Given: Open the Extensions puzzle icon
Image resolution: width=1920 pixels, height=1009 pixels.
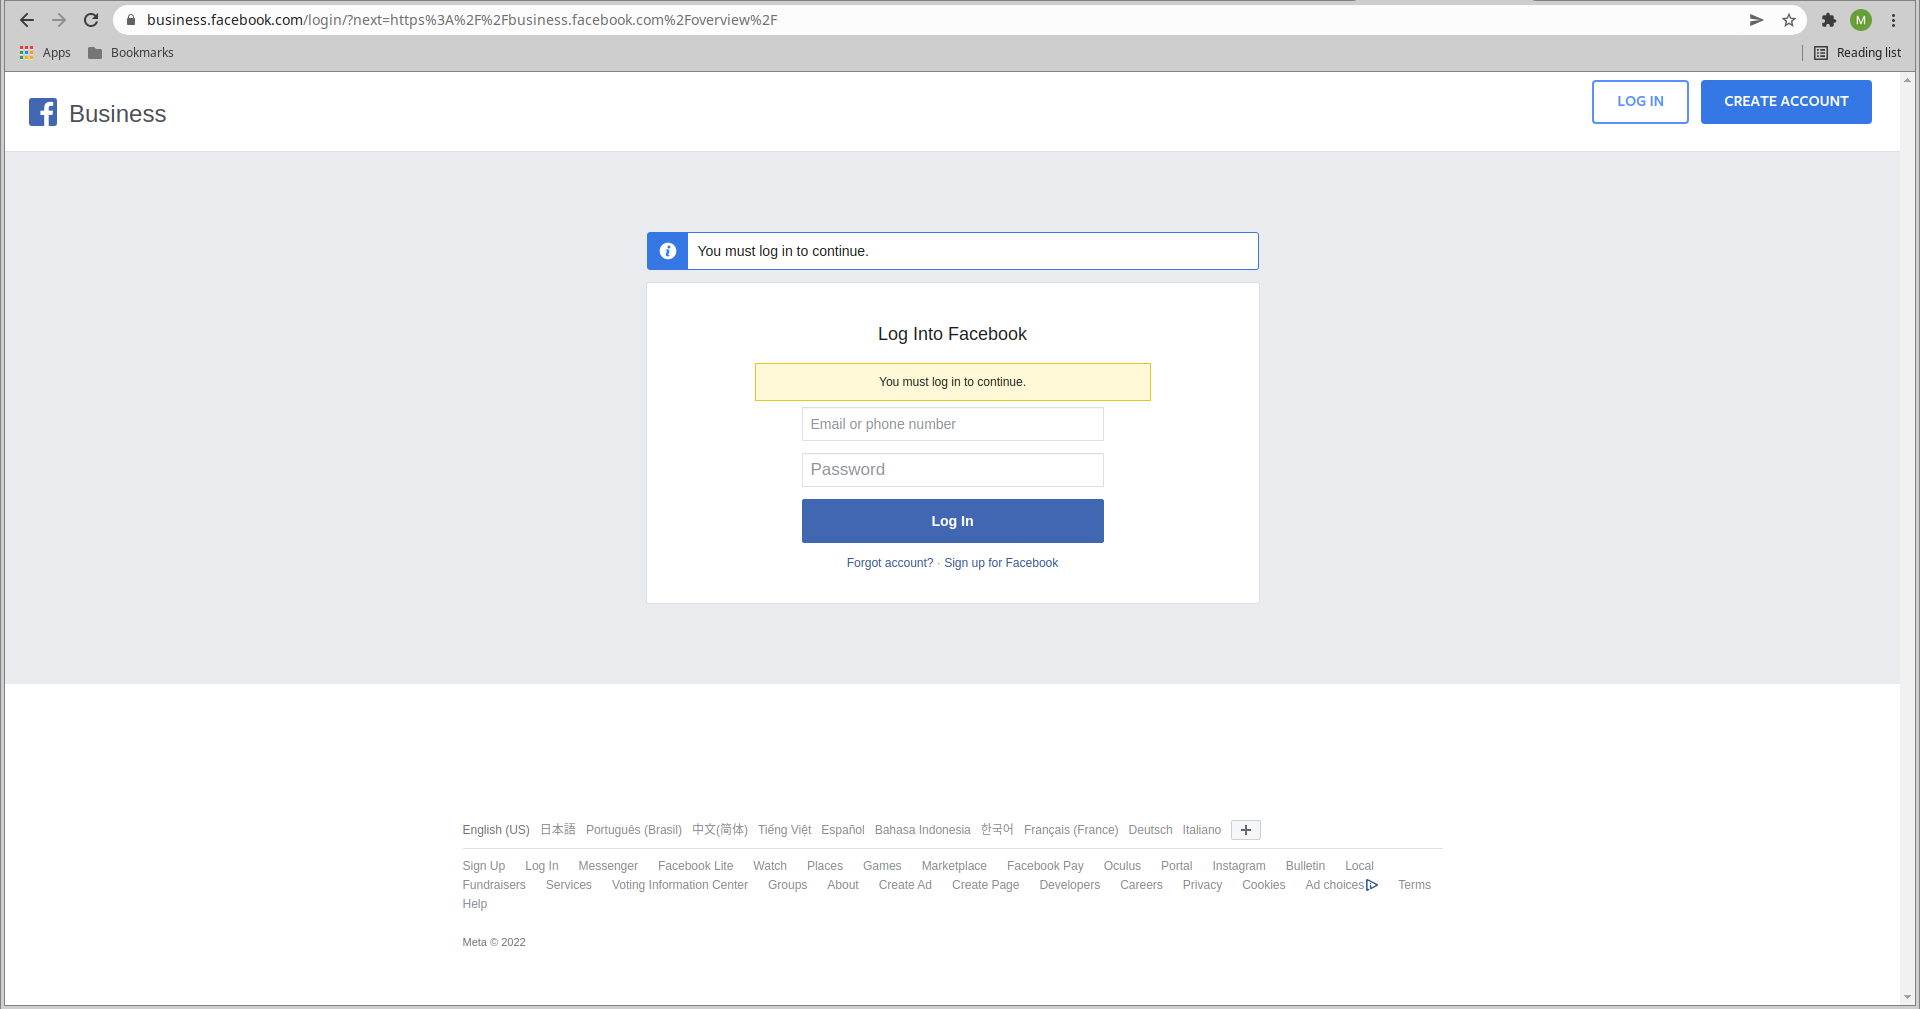Looking at the screenshot, I should (x=1829, y=20).
